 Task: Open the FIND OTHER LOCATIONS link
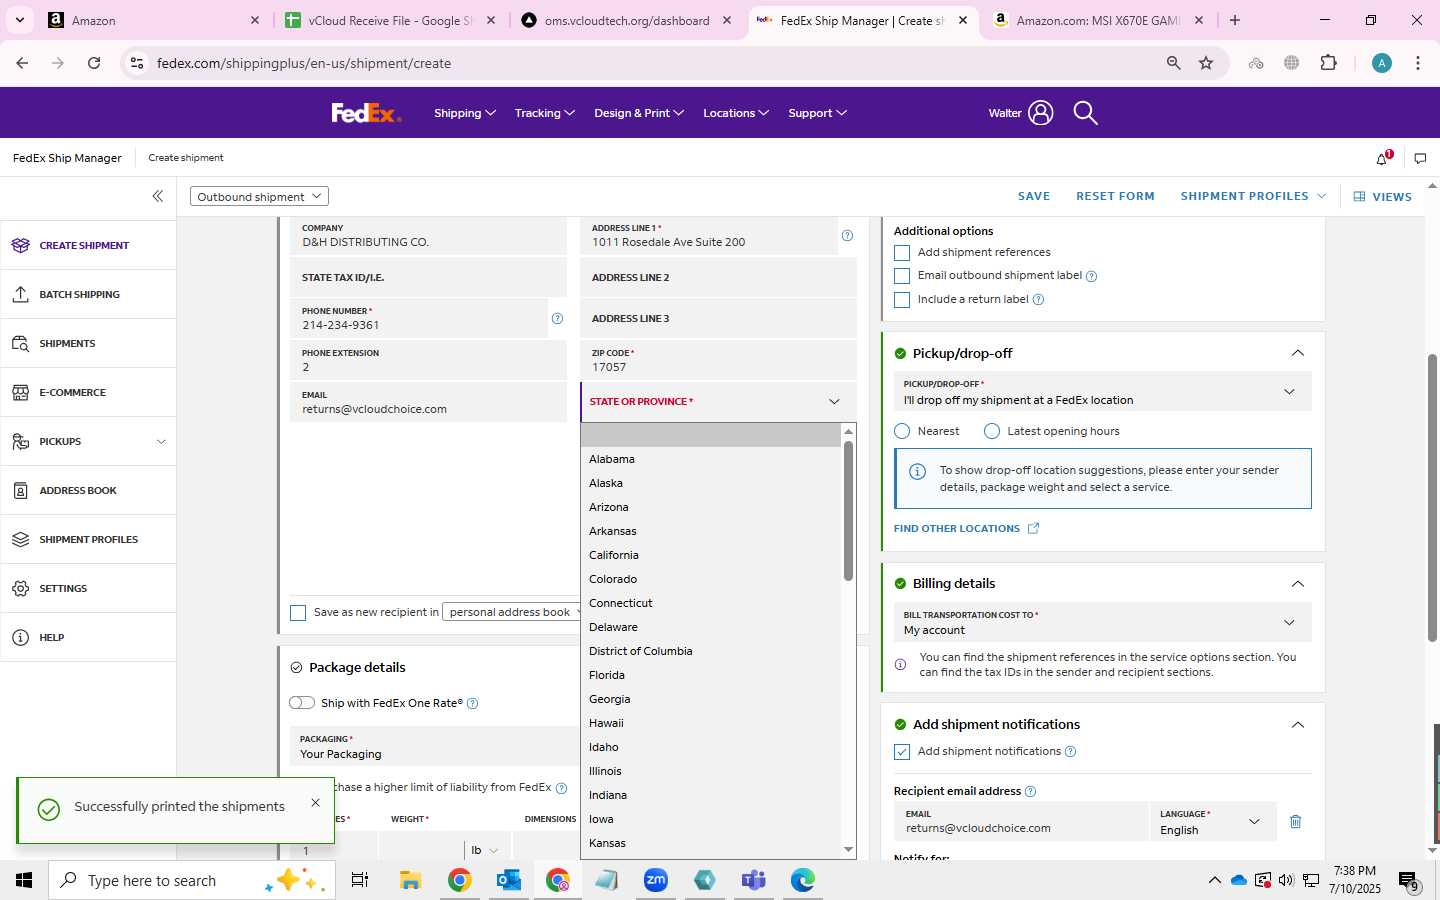tap(966, 528)
